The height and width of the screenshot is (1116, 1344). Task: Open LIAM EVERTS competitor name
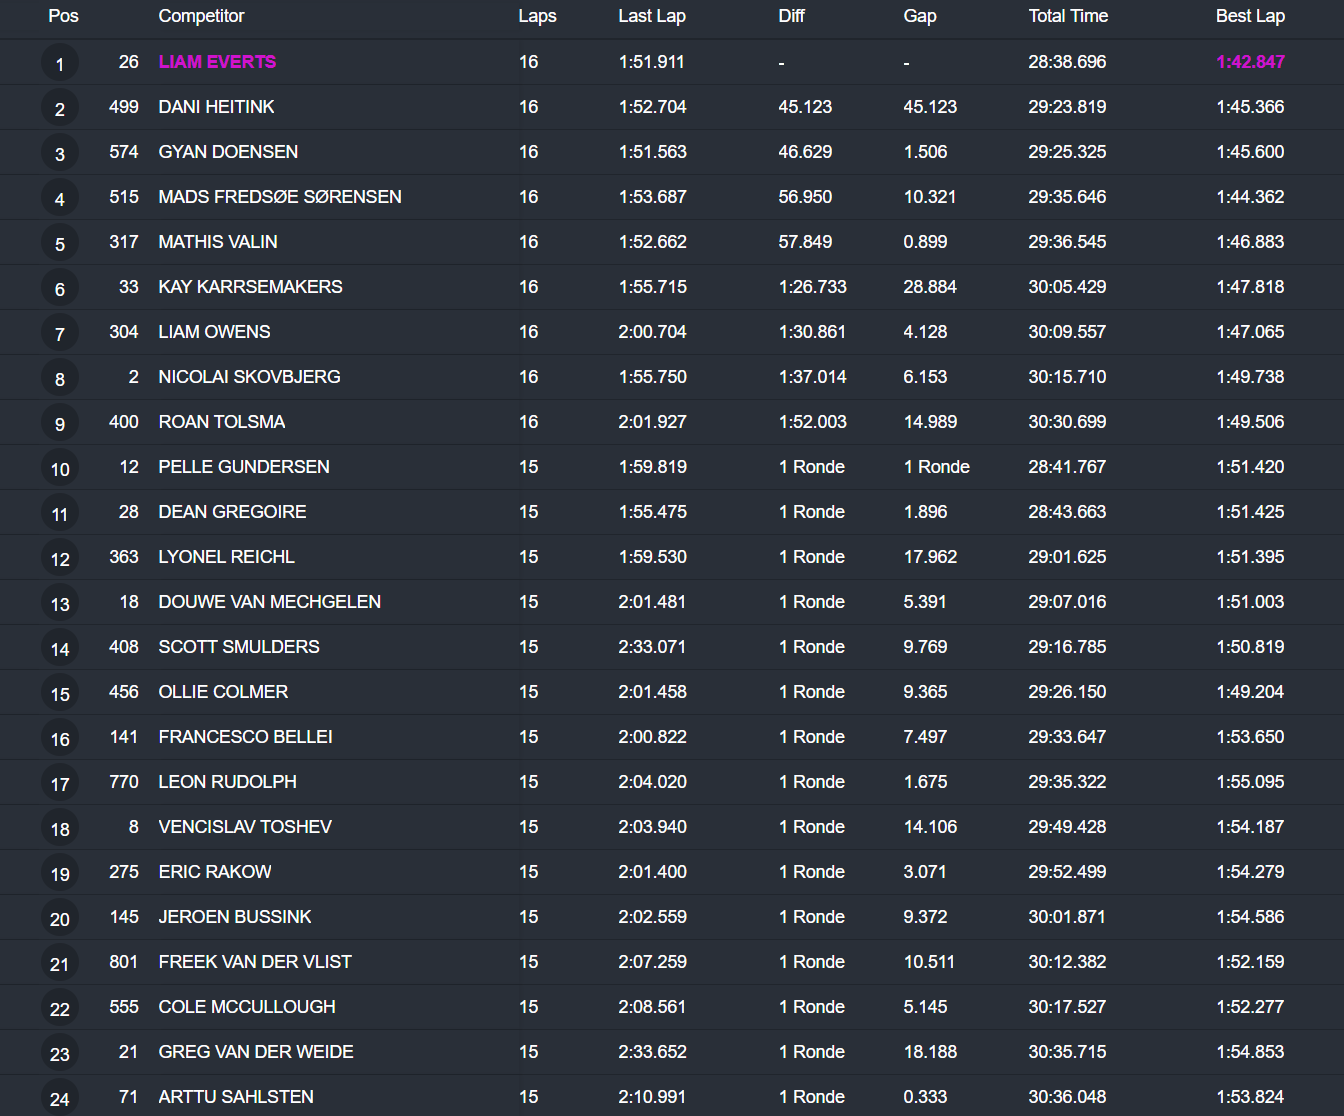(217, 62)
